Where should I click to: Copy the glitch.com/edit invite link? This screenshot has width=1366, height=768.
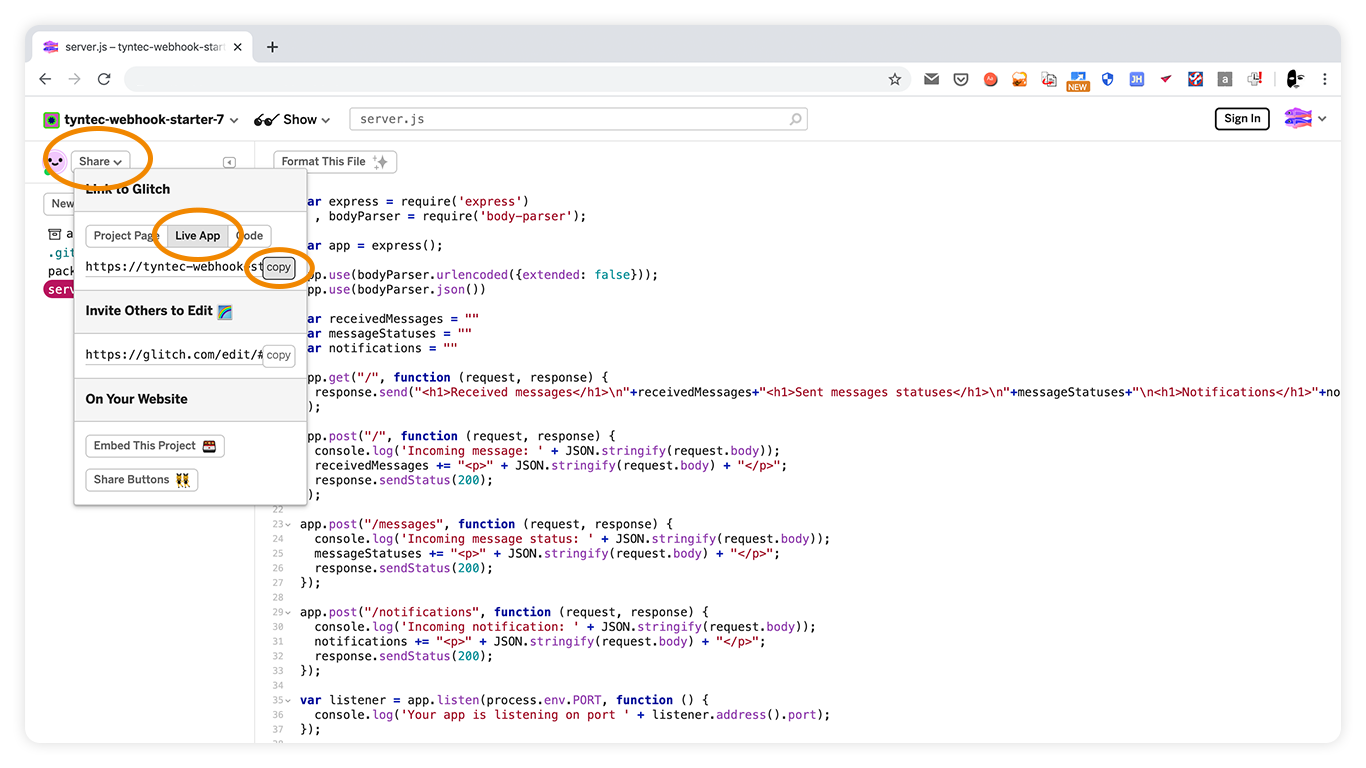[279, 355]
